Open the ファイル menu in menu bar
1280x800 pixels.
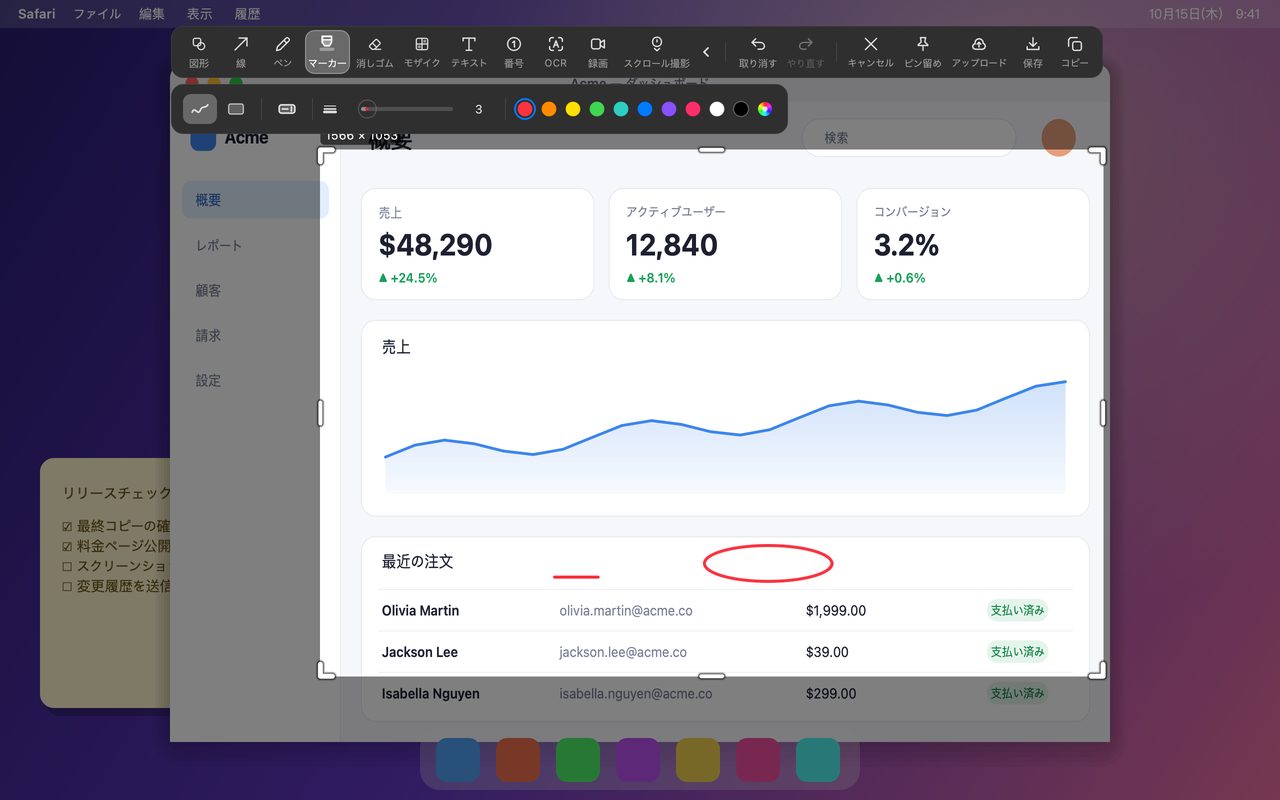97,14
